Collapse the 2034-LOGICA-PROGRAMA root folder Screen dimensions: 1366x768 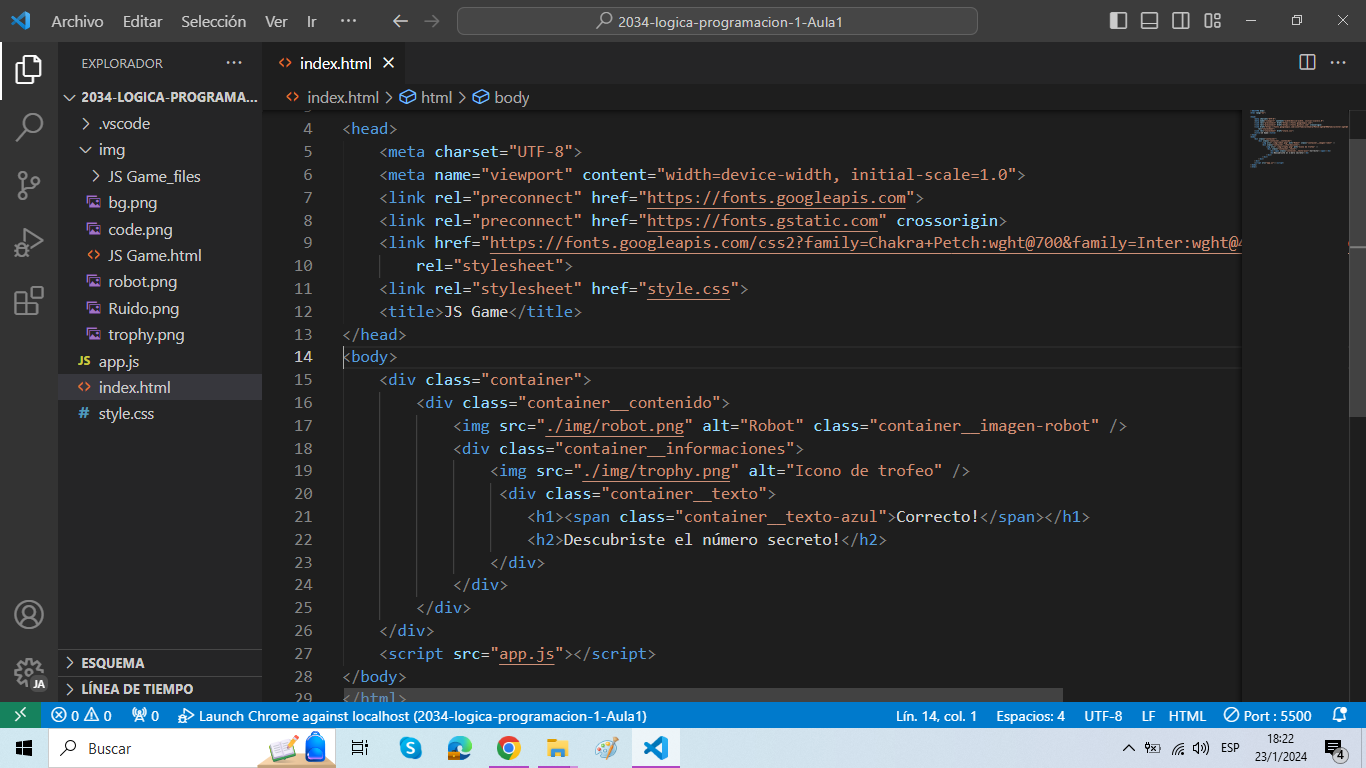coord(160,97)
